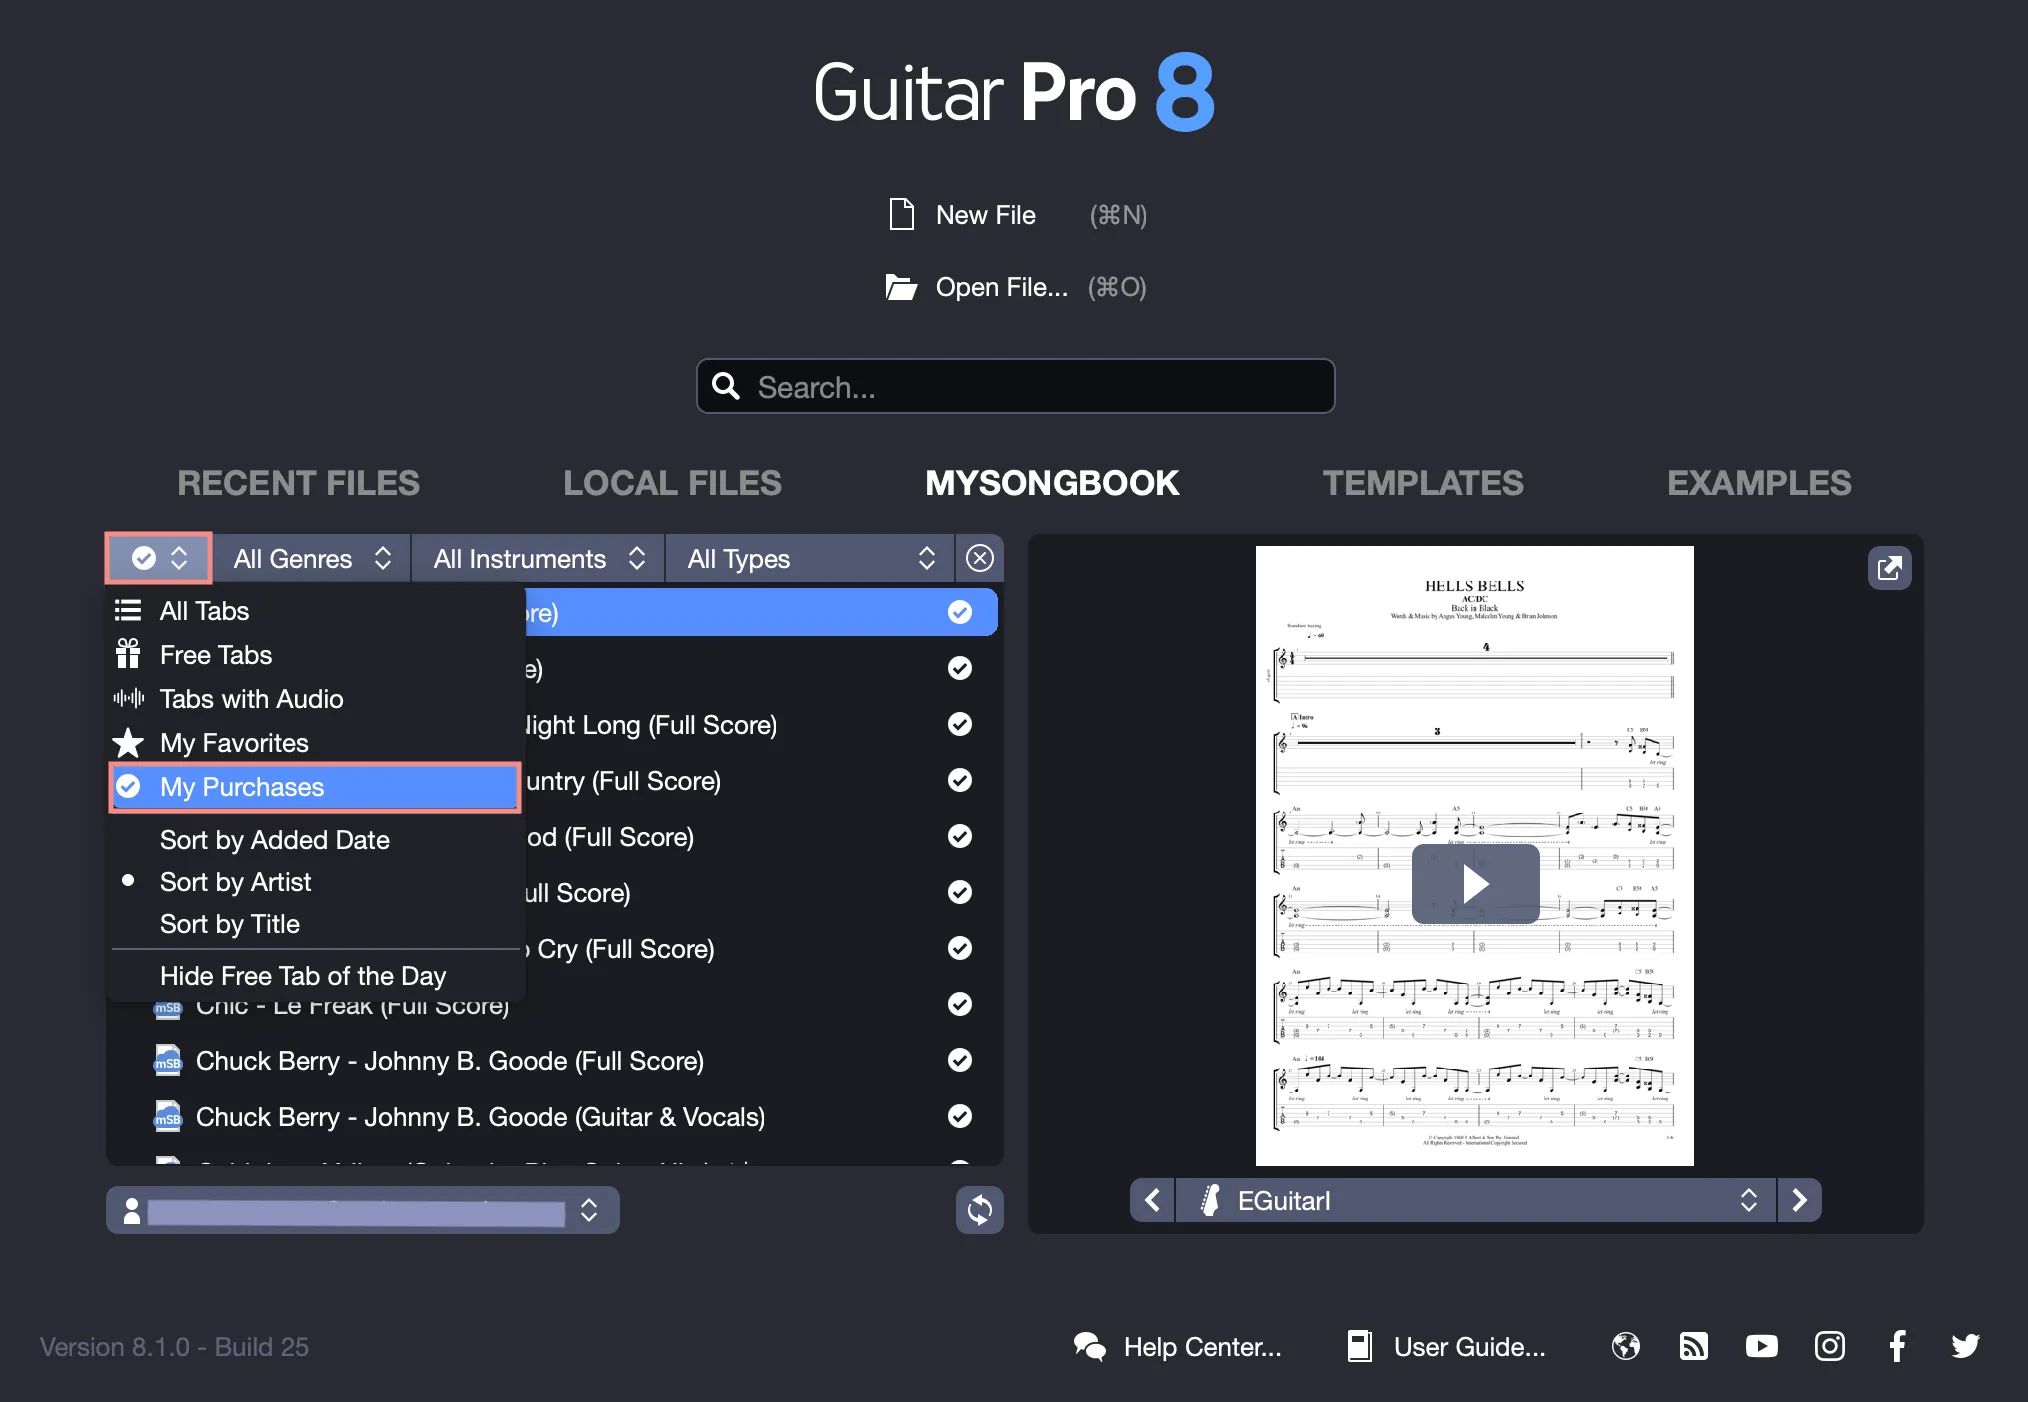Click the star icon beside My Favorites
The width and height of the screenshot is (2028, 1402).
tap(128, 743)
